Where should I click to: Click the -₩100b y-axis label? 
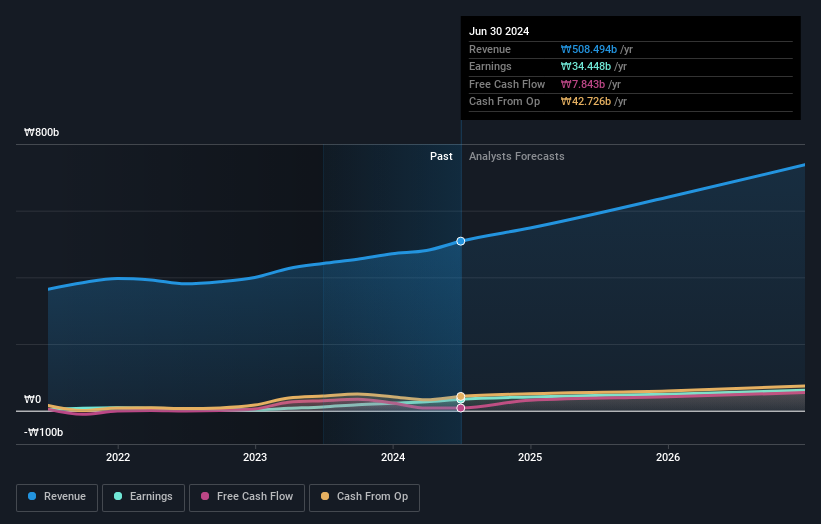(x=43, y=432)
